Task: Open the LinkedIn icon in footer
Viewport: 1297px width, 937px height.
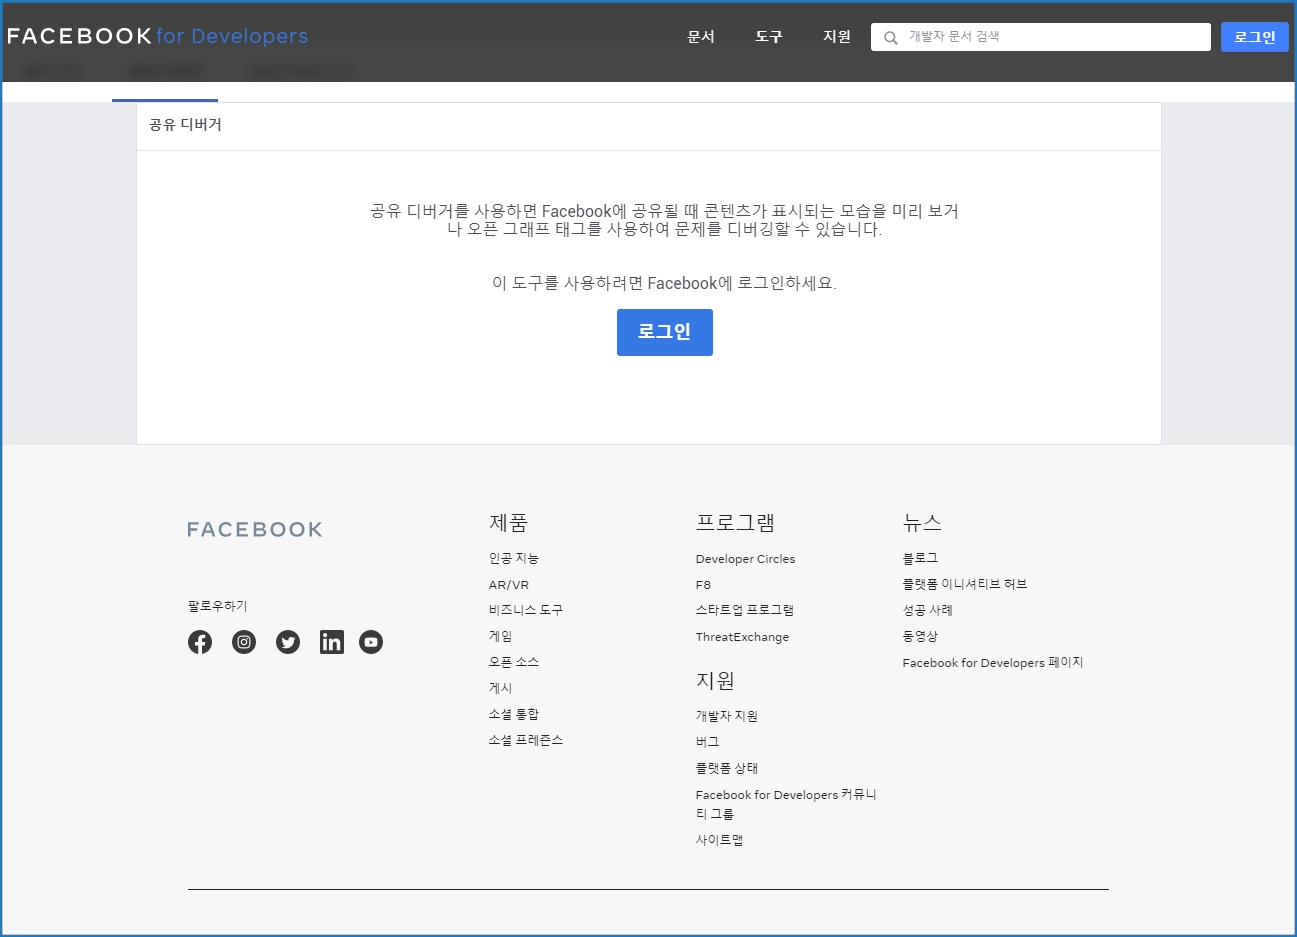Action: tap(332, 642)
